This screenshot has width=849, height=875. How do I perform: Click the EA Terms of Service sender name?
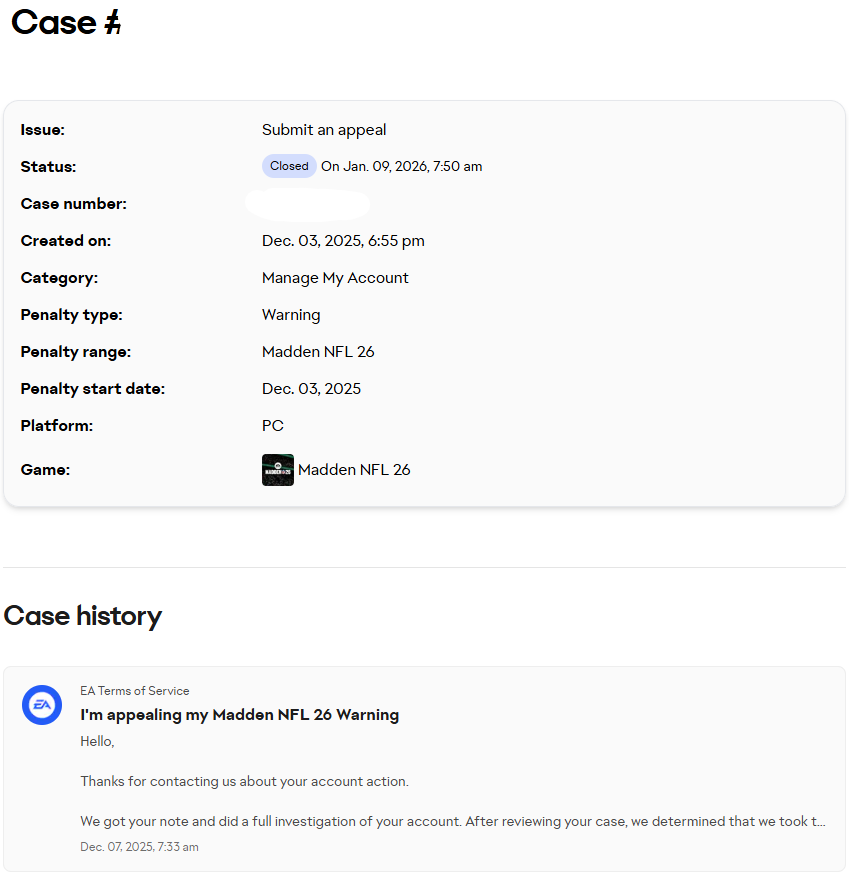point(135,691)
